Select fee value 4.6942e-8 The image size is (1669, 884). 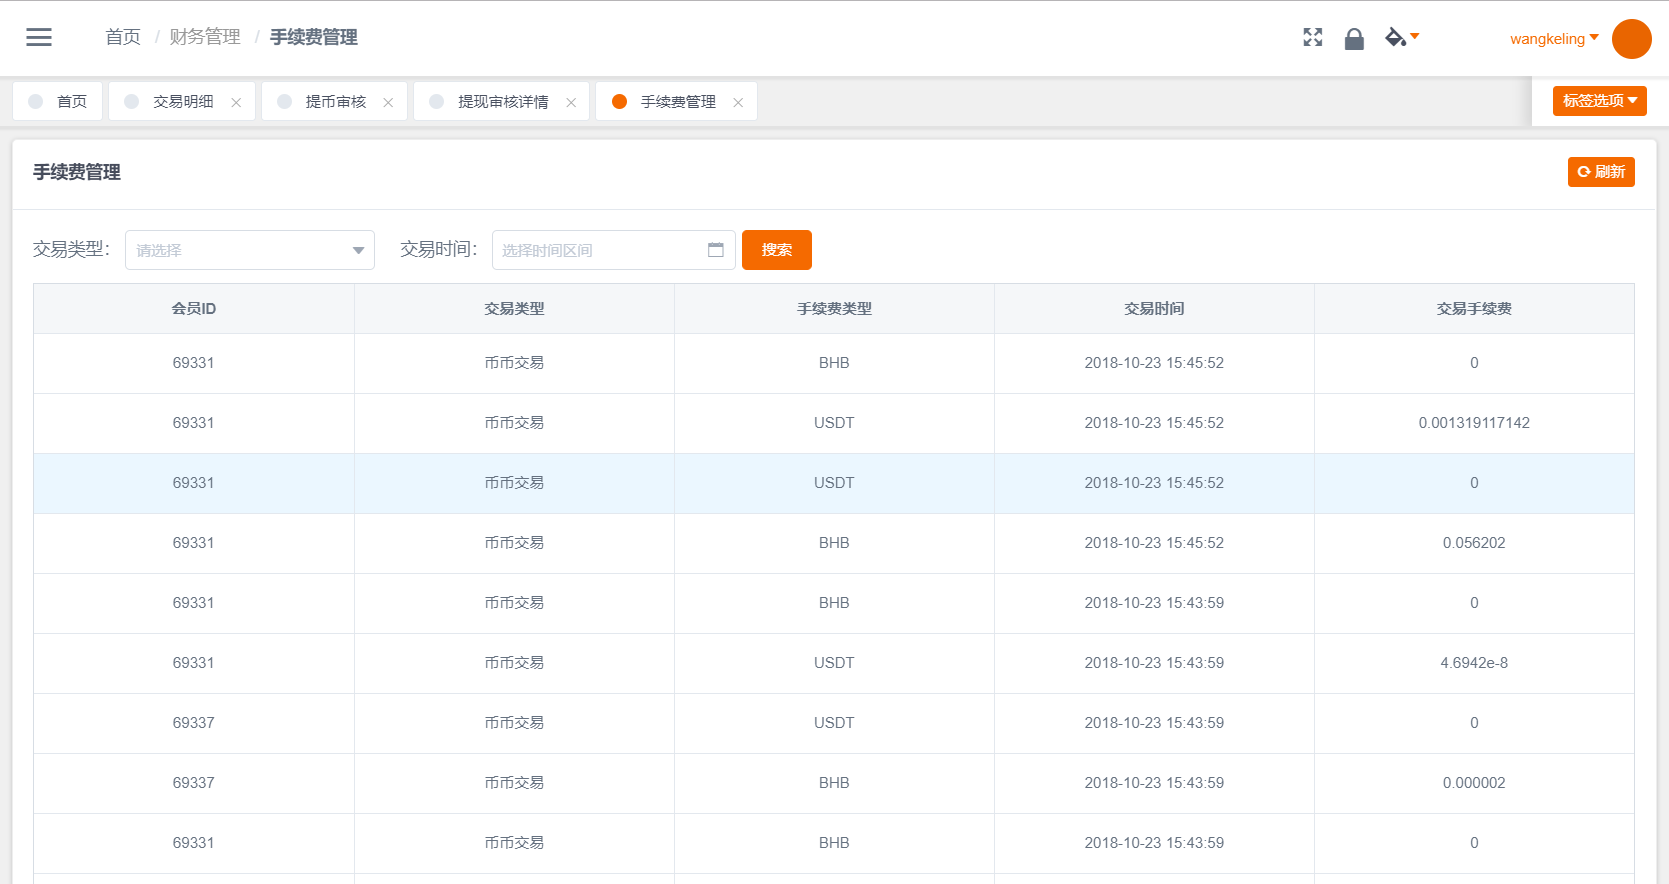pos(1474,663)
